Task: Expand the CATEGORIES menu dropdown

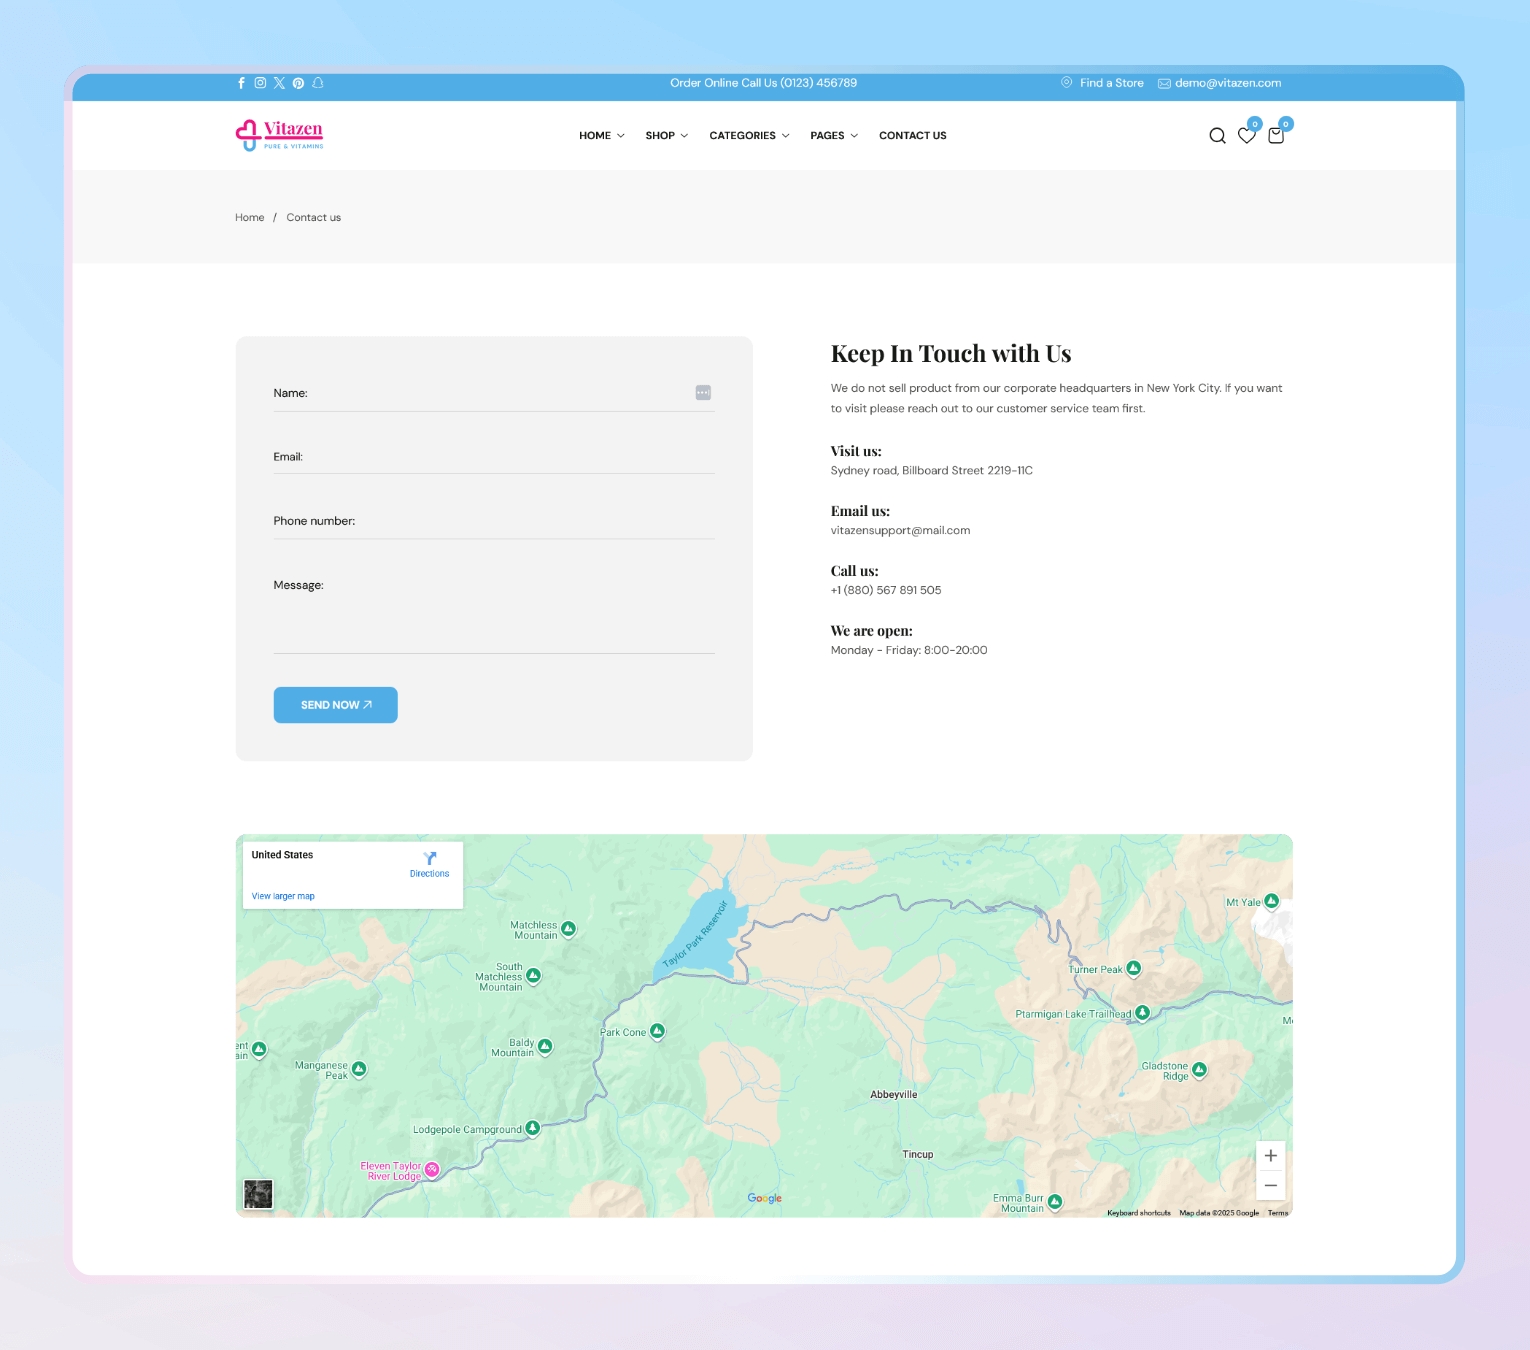Action: [749, 136]
